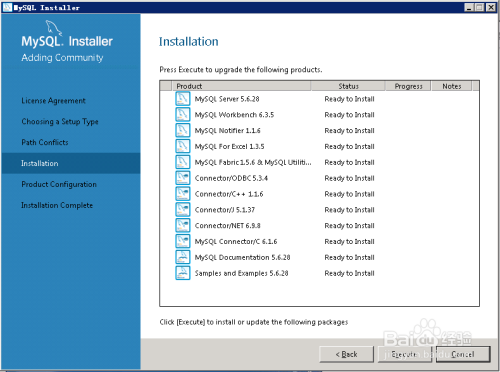Click Ready to Install status for Samples and Examples

click(x=349, y=273)
